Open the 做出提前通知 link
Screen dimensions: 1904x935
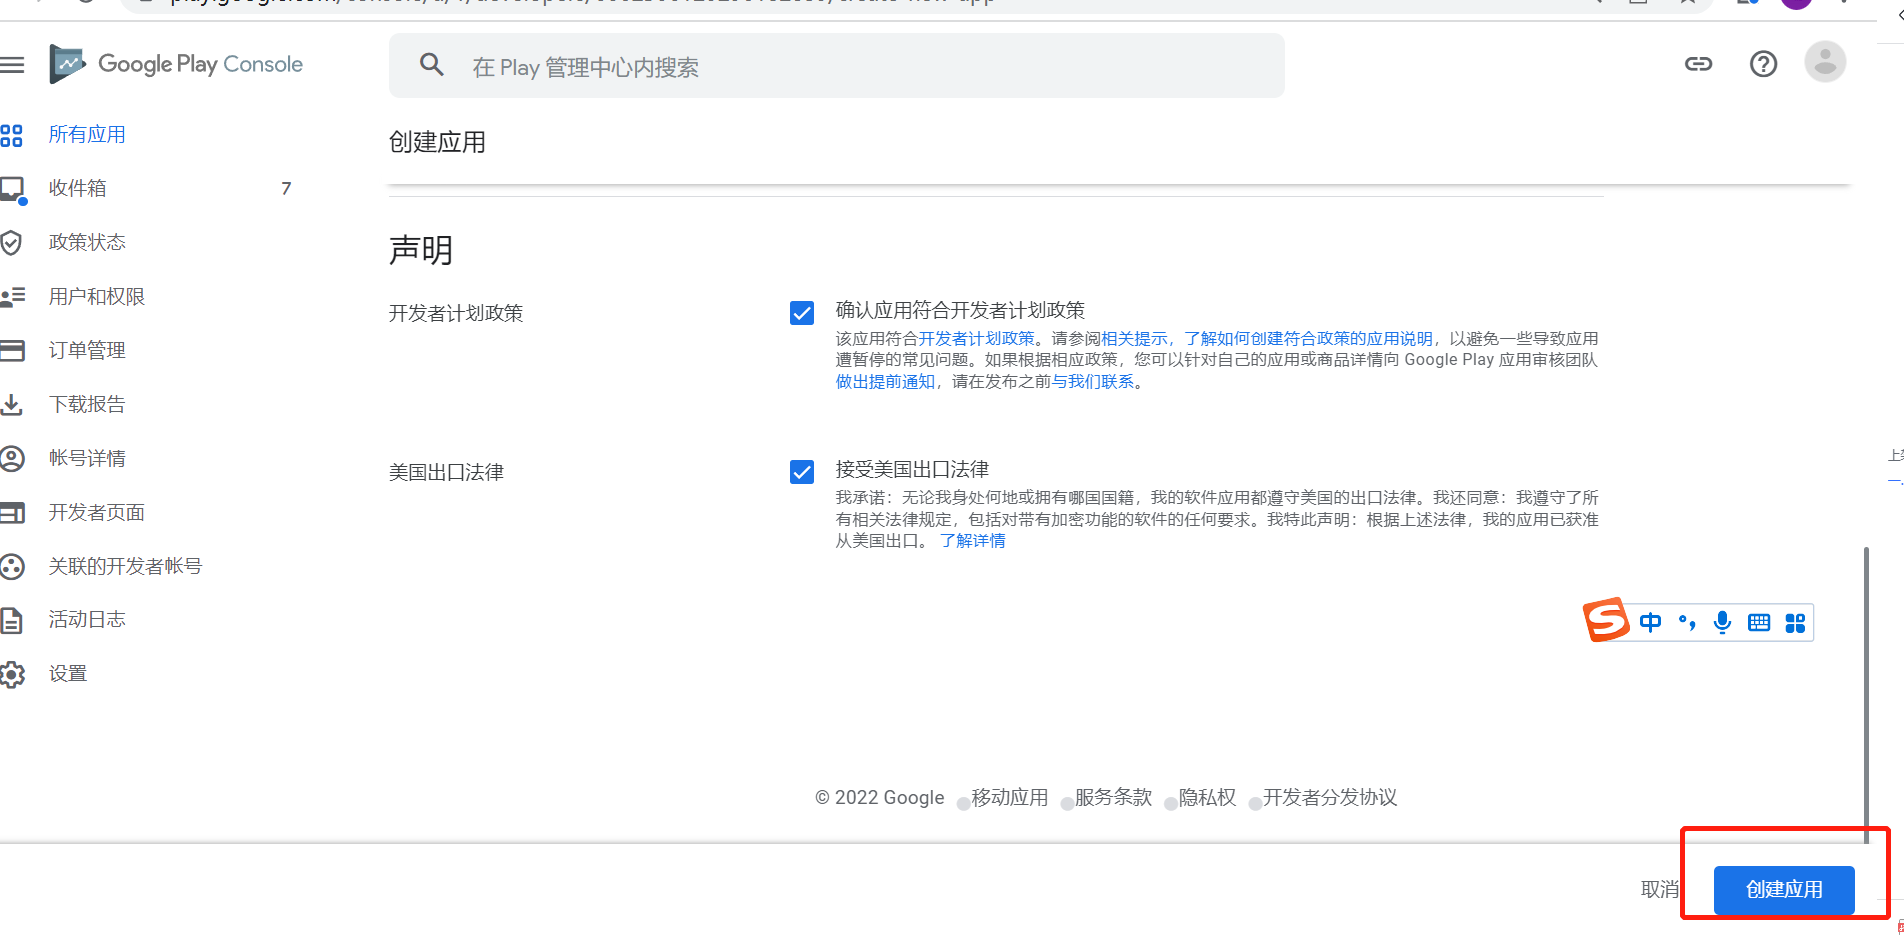(x=885, y=382)
